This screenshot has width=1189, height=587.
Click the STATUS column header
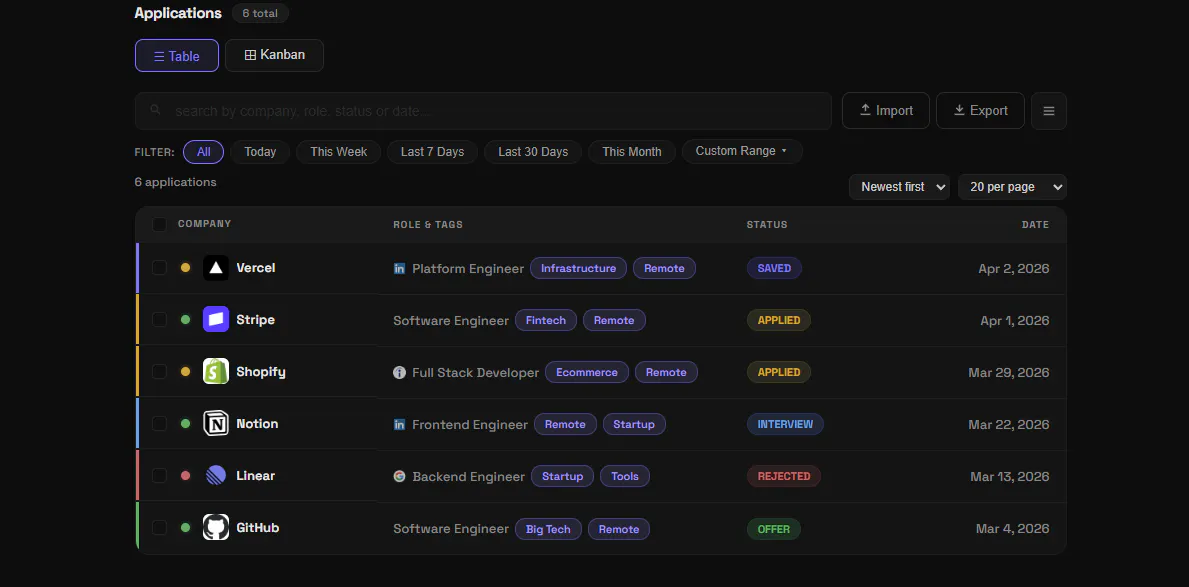click(767, 224)
